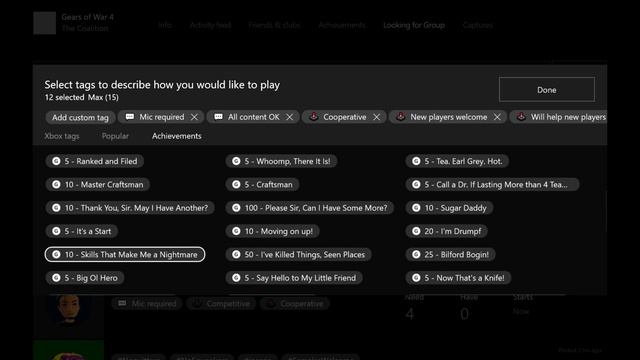
Task: Remove the All content OK tag
Action: click(289, 117)
